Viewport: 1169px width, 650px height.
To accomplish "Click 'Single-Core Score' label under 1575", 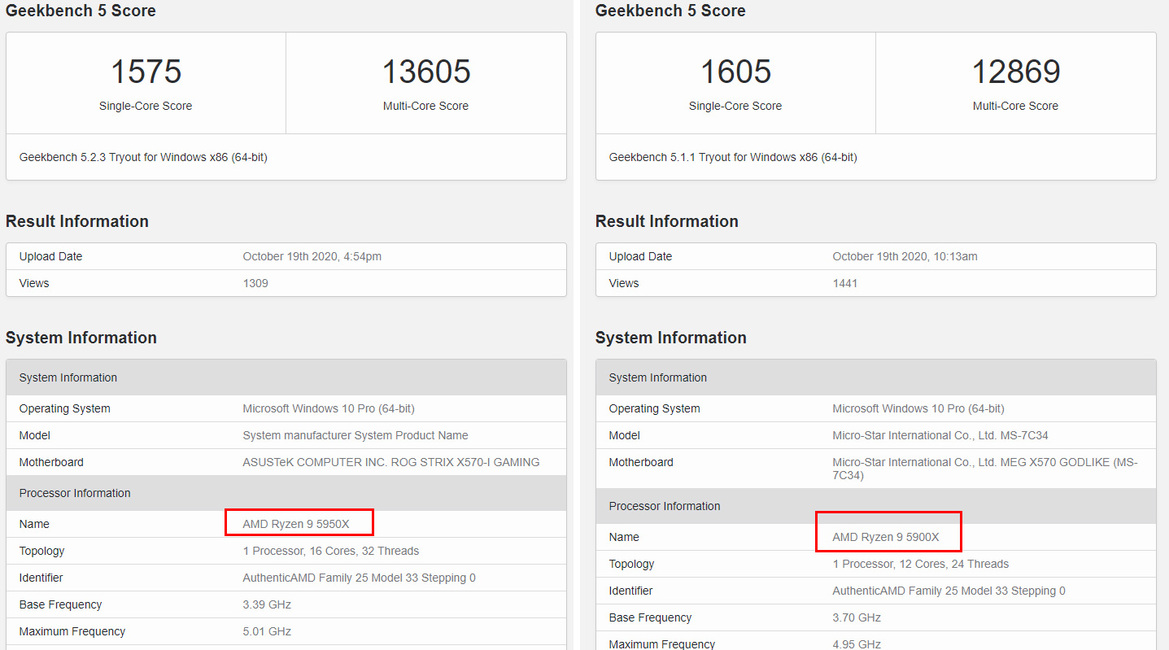I will [145, 106].
